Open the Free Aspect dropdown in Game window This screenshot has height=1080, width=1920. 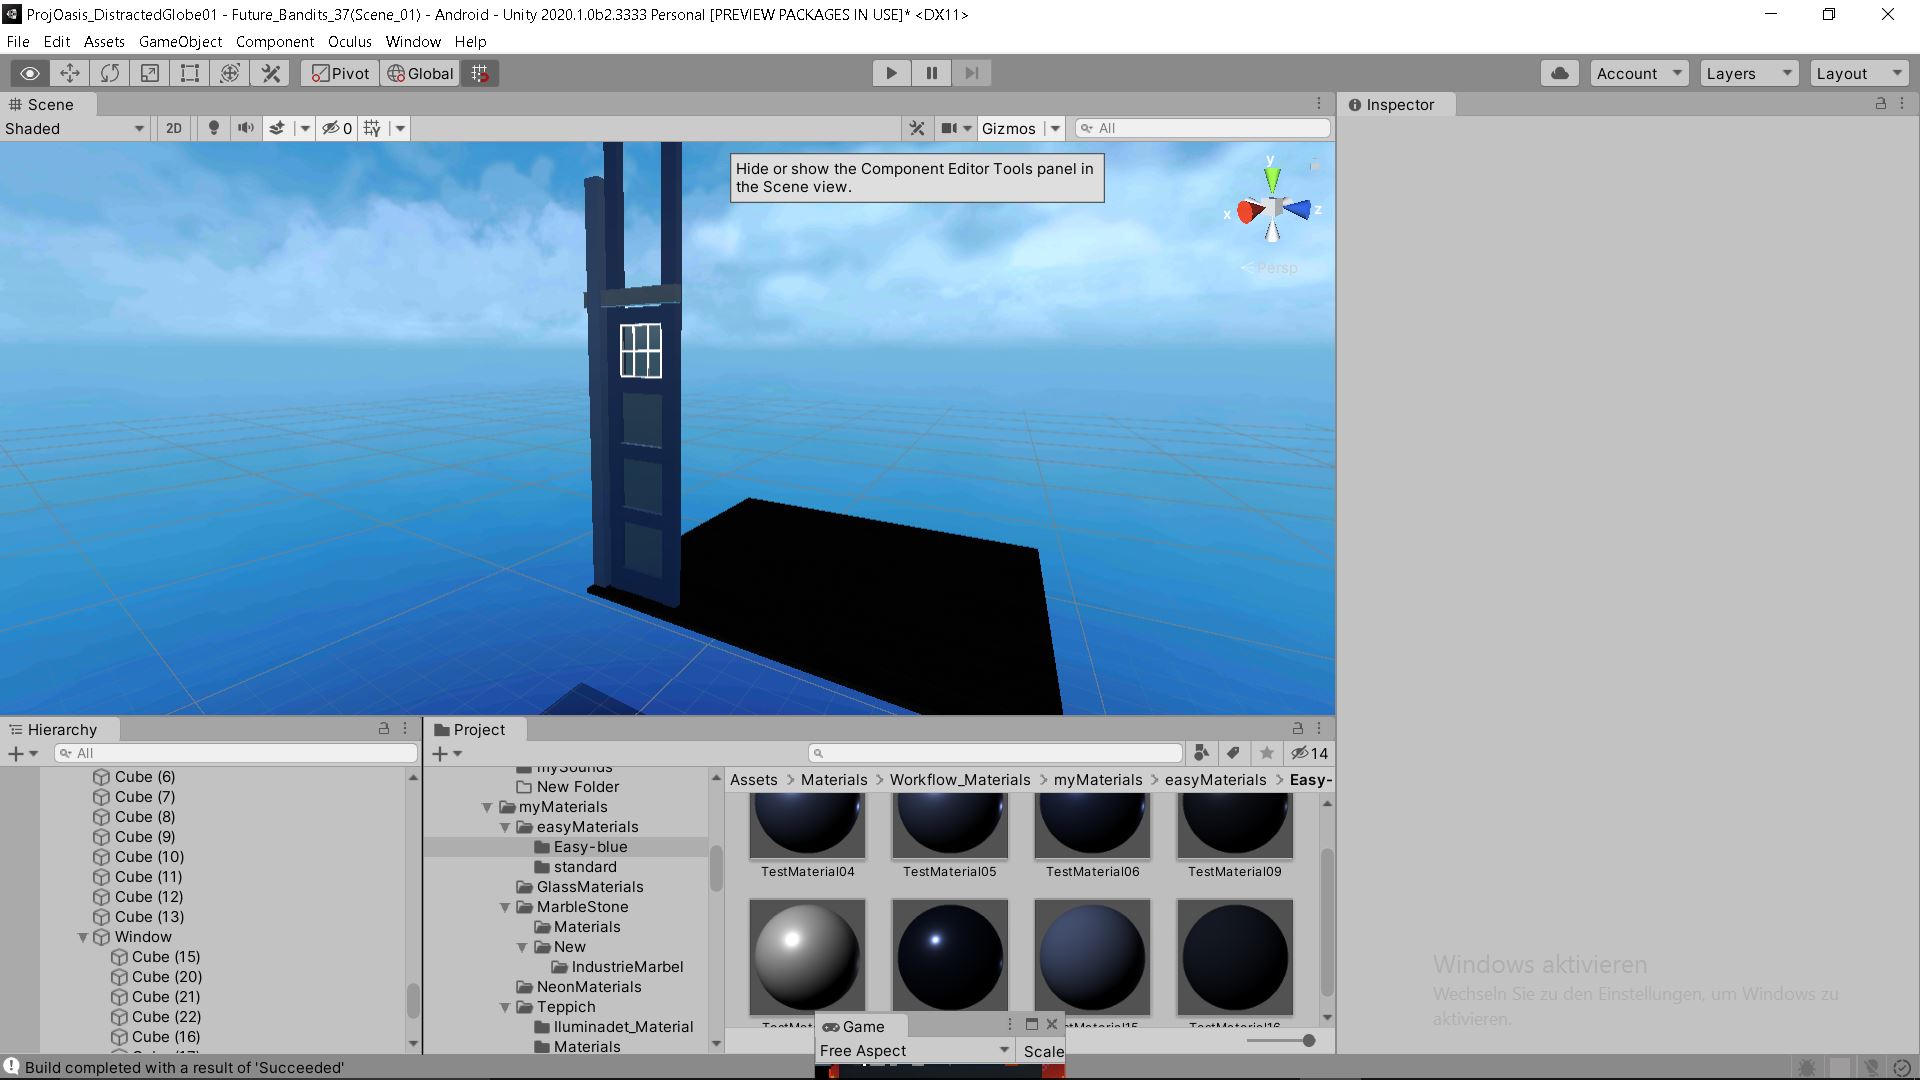[x=915, y=1051]
